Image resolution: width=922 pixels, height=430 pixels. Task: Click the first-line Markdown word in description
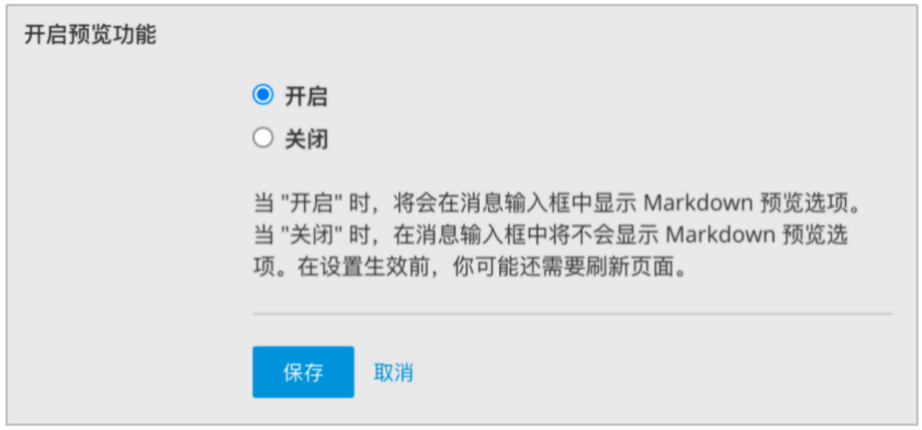tap(708, 205)
